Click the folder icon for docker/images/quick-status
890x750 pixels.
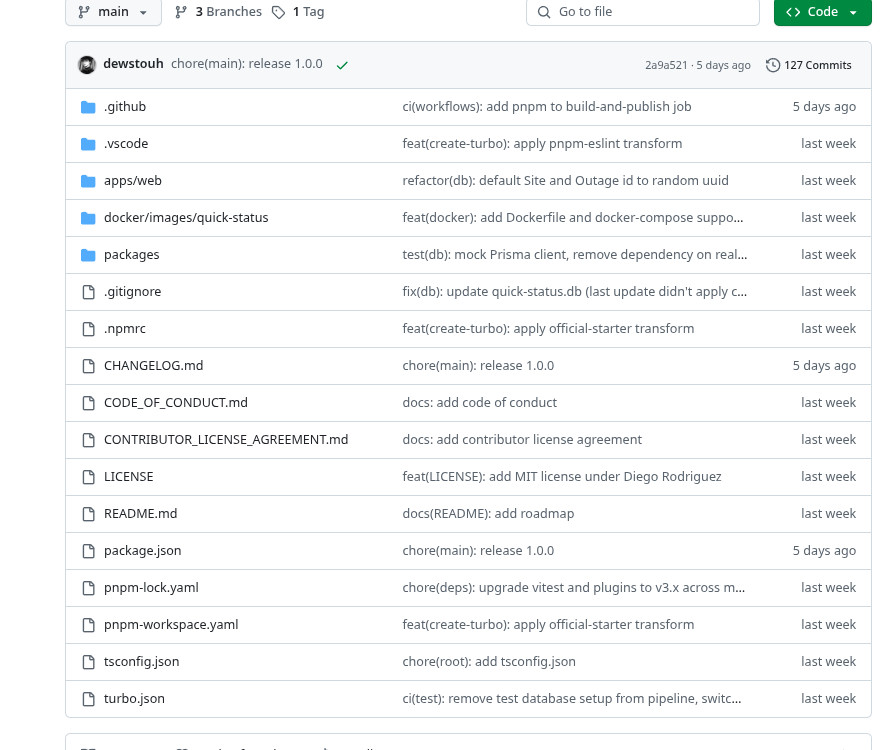[88, 217]
